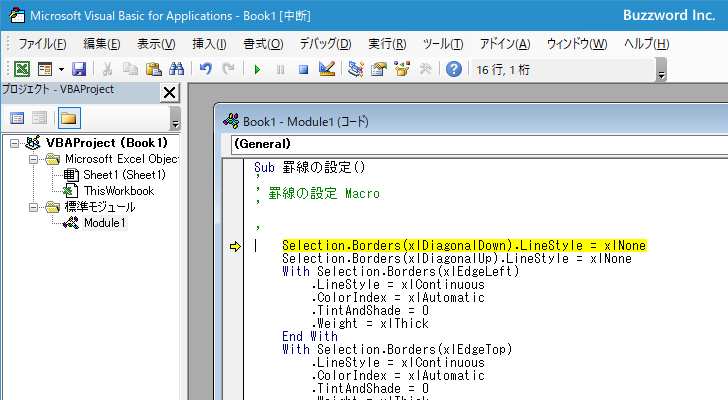The image size is (728, 400).
Task: Click the highlighted xlDiagonalDown code line
Action: click(464, 245)
